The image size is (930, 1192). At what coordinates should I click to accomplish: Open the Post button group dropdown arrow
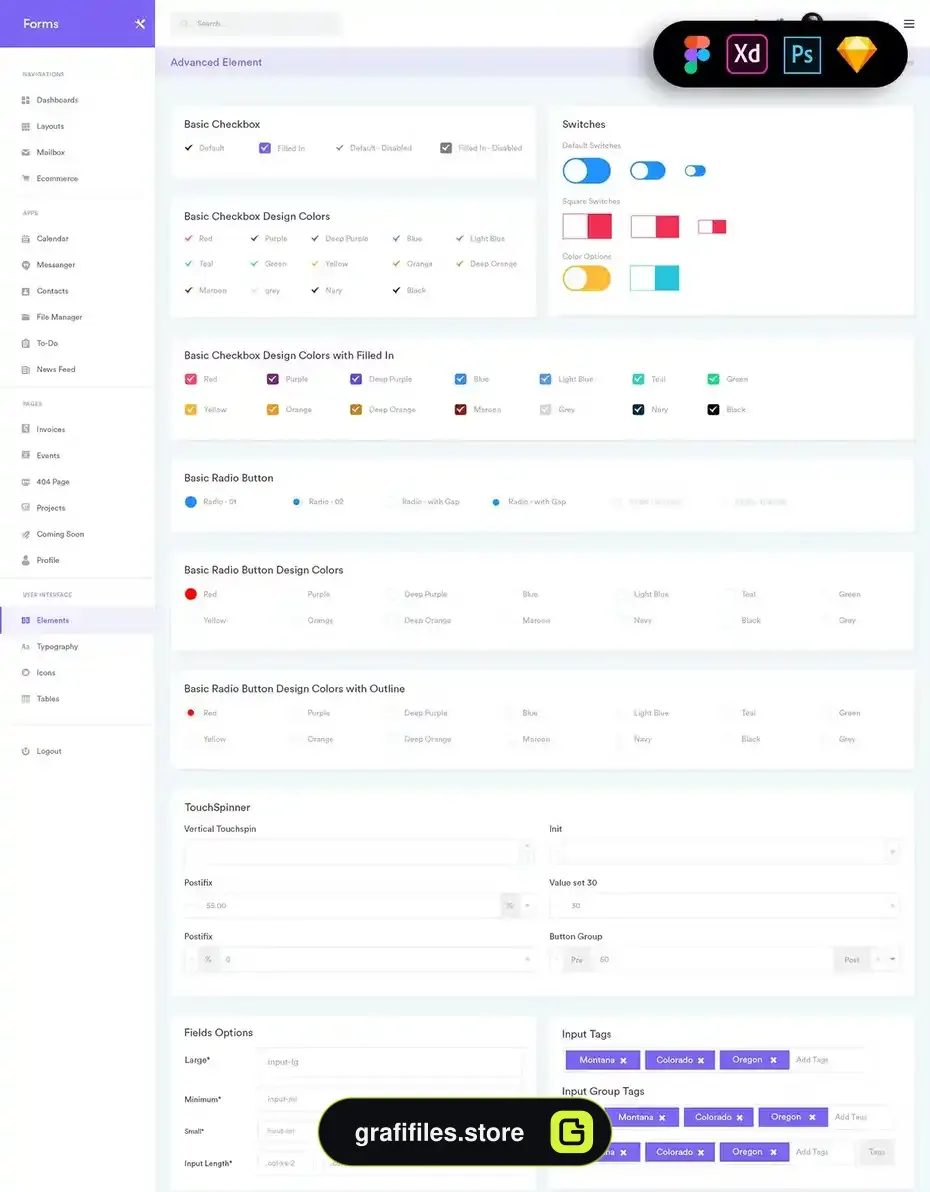pos(893,959)
